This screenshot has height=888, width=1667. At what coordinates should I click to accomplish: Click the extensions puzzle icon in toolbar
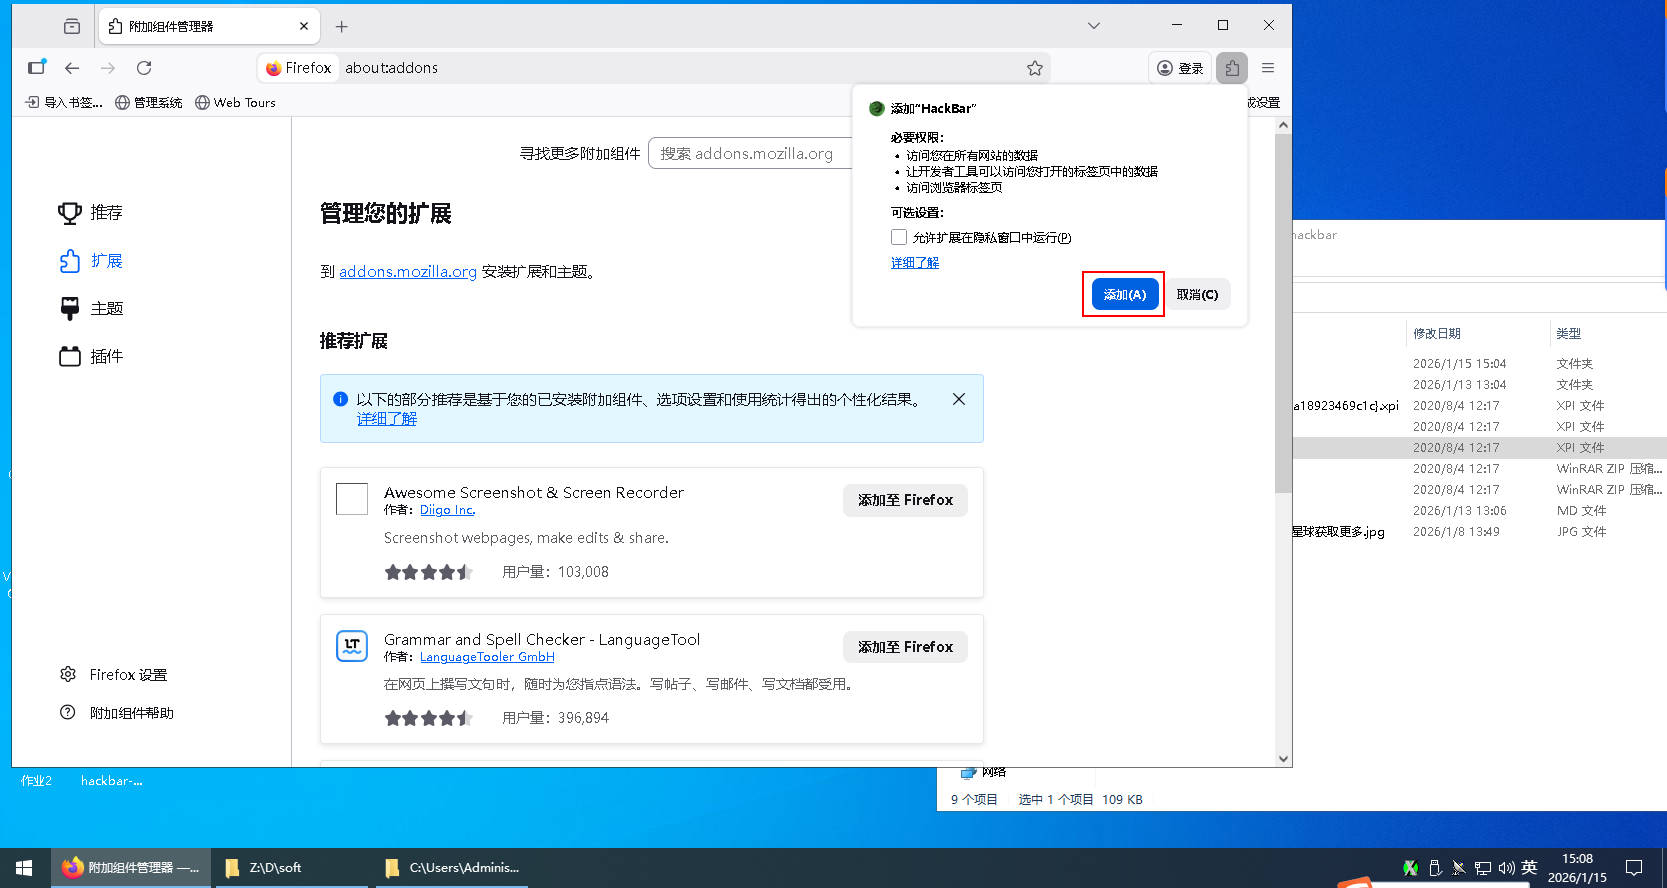pyautogui.click(x=1232, y=68)
